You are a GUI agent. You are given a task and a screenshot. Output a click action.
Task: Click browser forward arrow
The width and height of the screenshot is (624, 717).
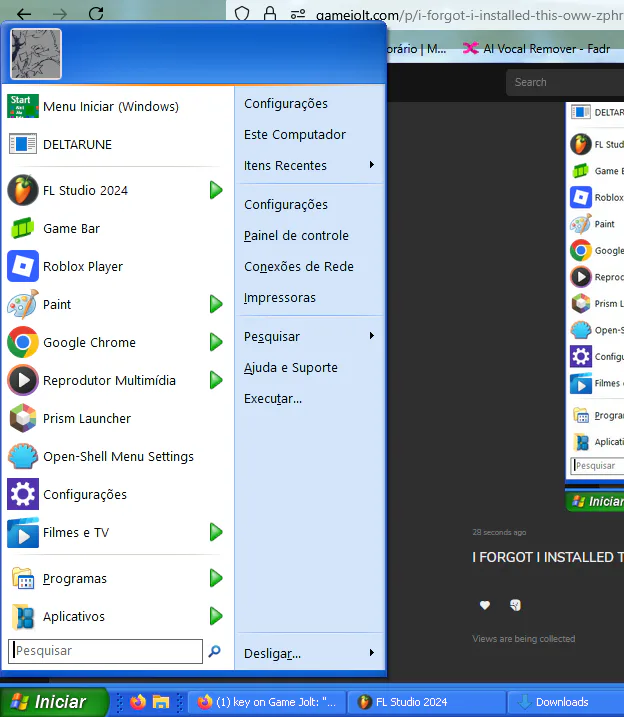[x=60, y=14]
